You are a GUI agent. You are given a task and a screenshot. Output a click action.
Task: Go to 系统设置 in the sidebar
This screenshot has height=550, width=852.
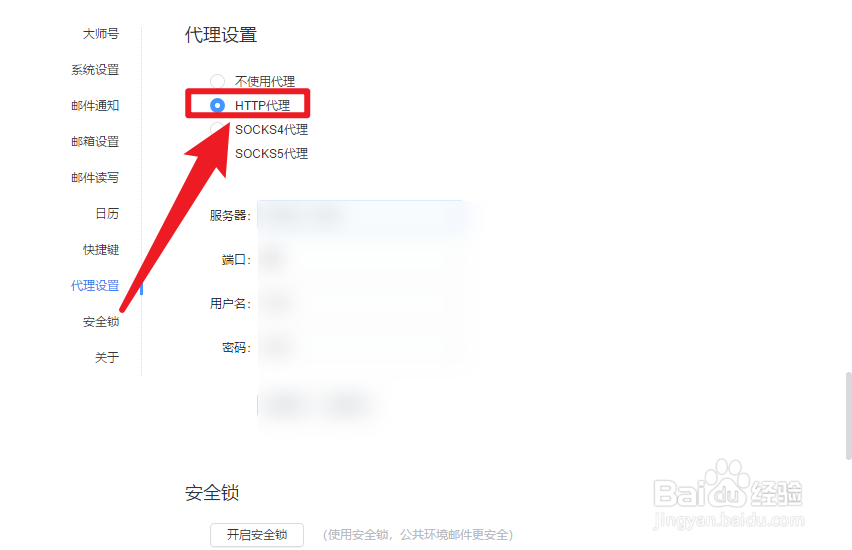95,70
